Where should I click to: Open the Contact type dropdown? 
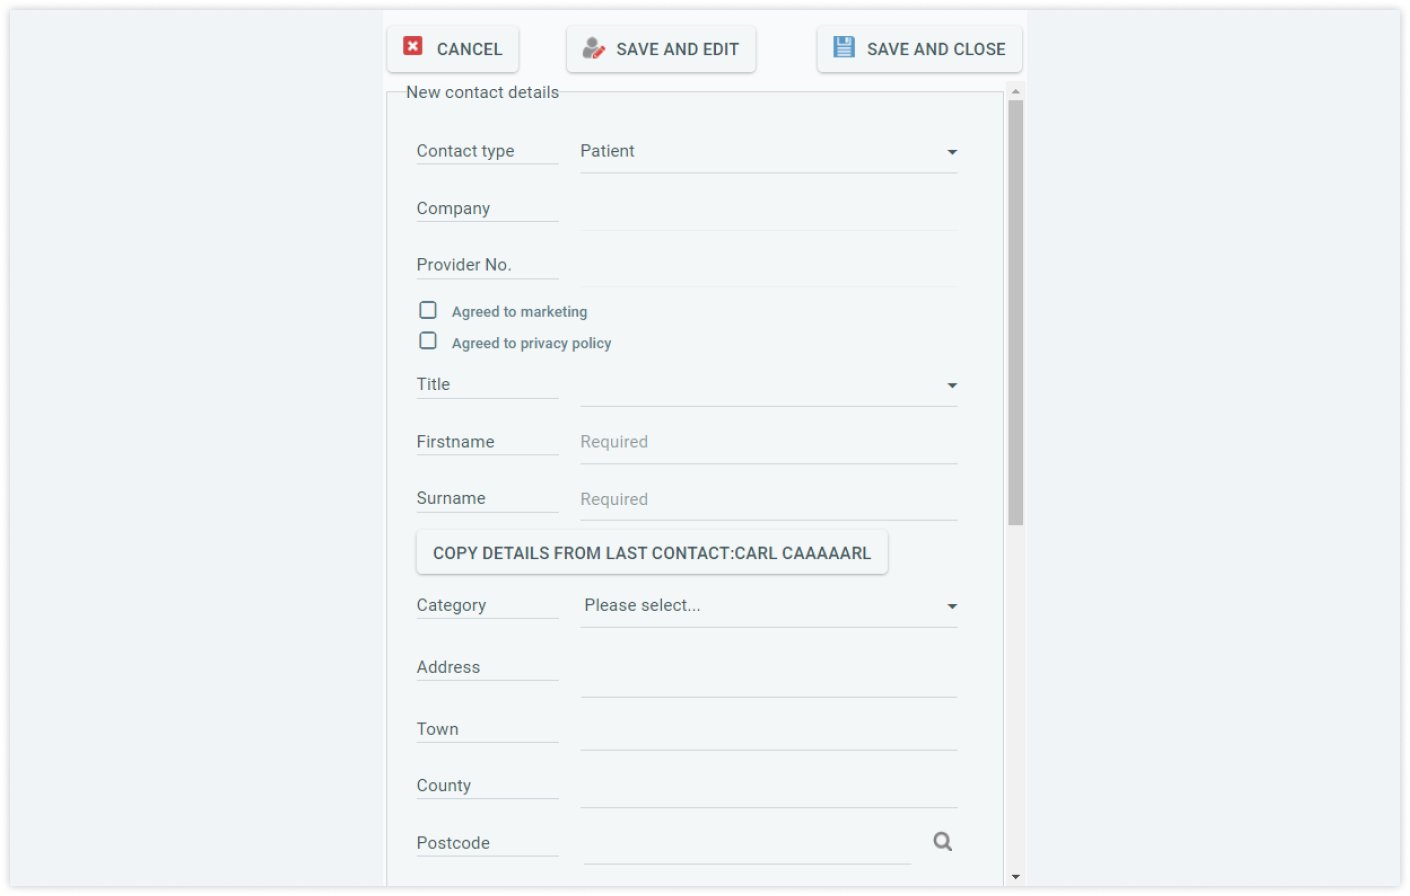click(768, 152)
